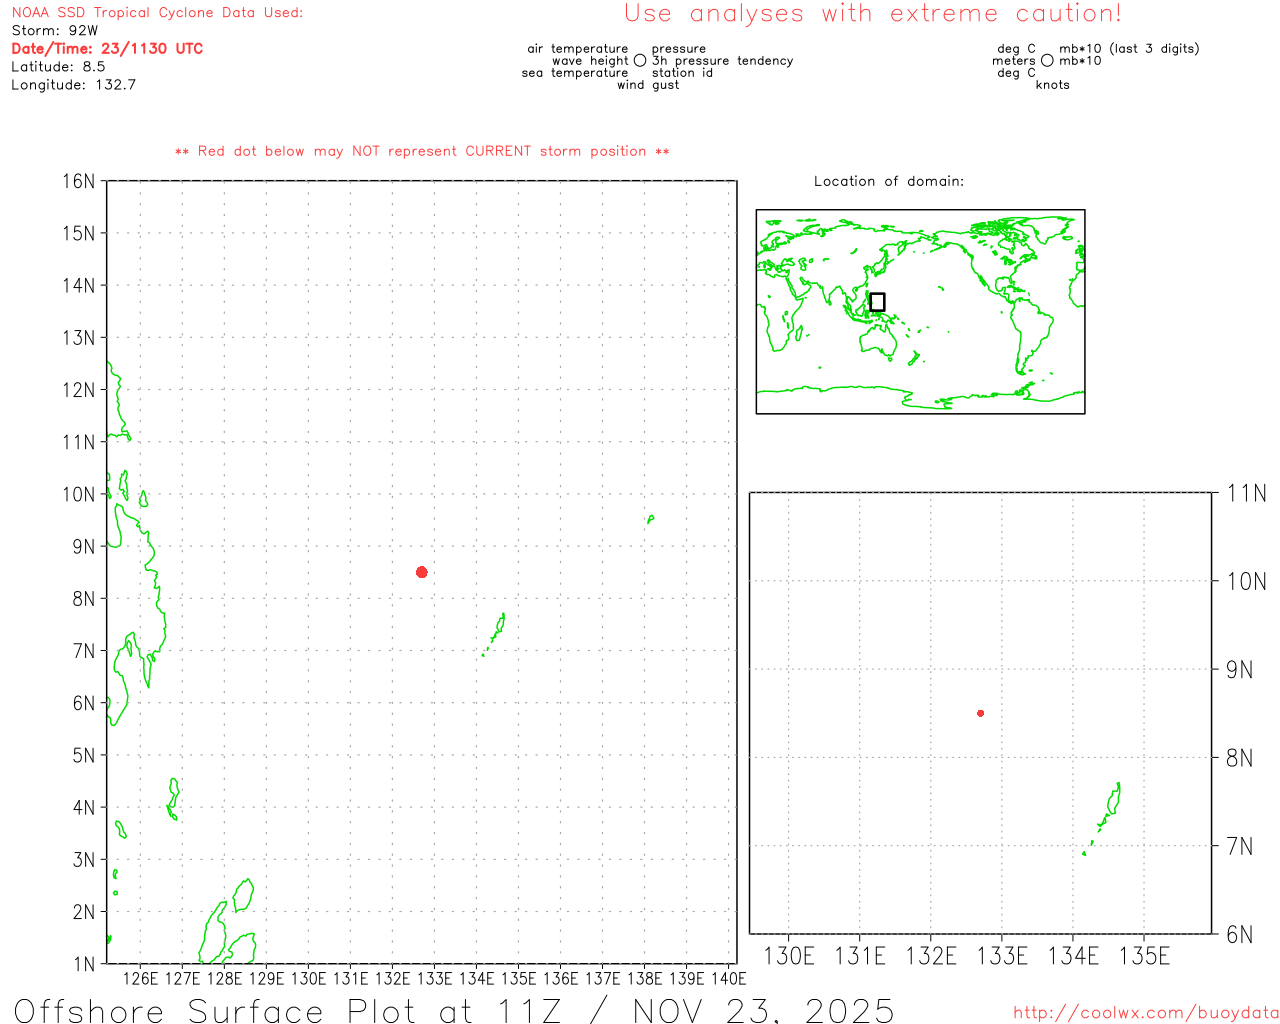The height and width of the screenshot is (1024, 1280).
Task: Click the red storm dot on zoomed inset map
Action: (980, 713)
